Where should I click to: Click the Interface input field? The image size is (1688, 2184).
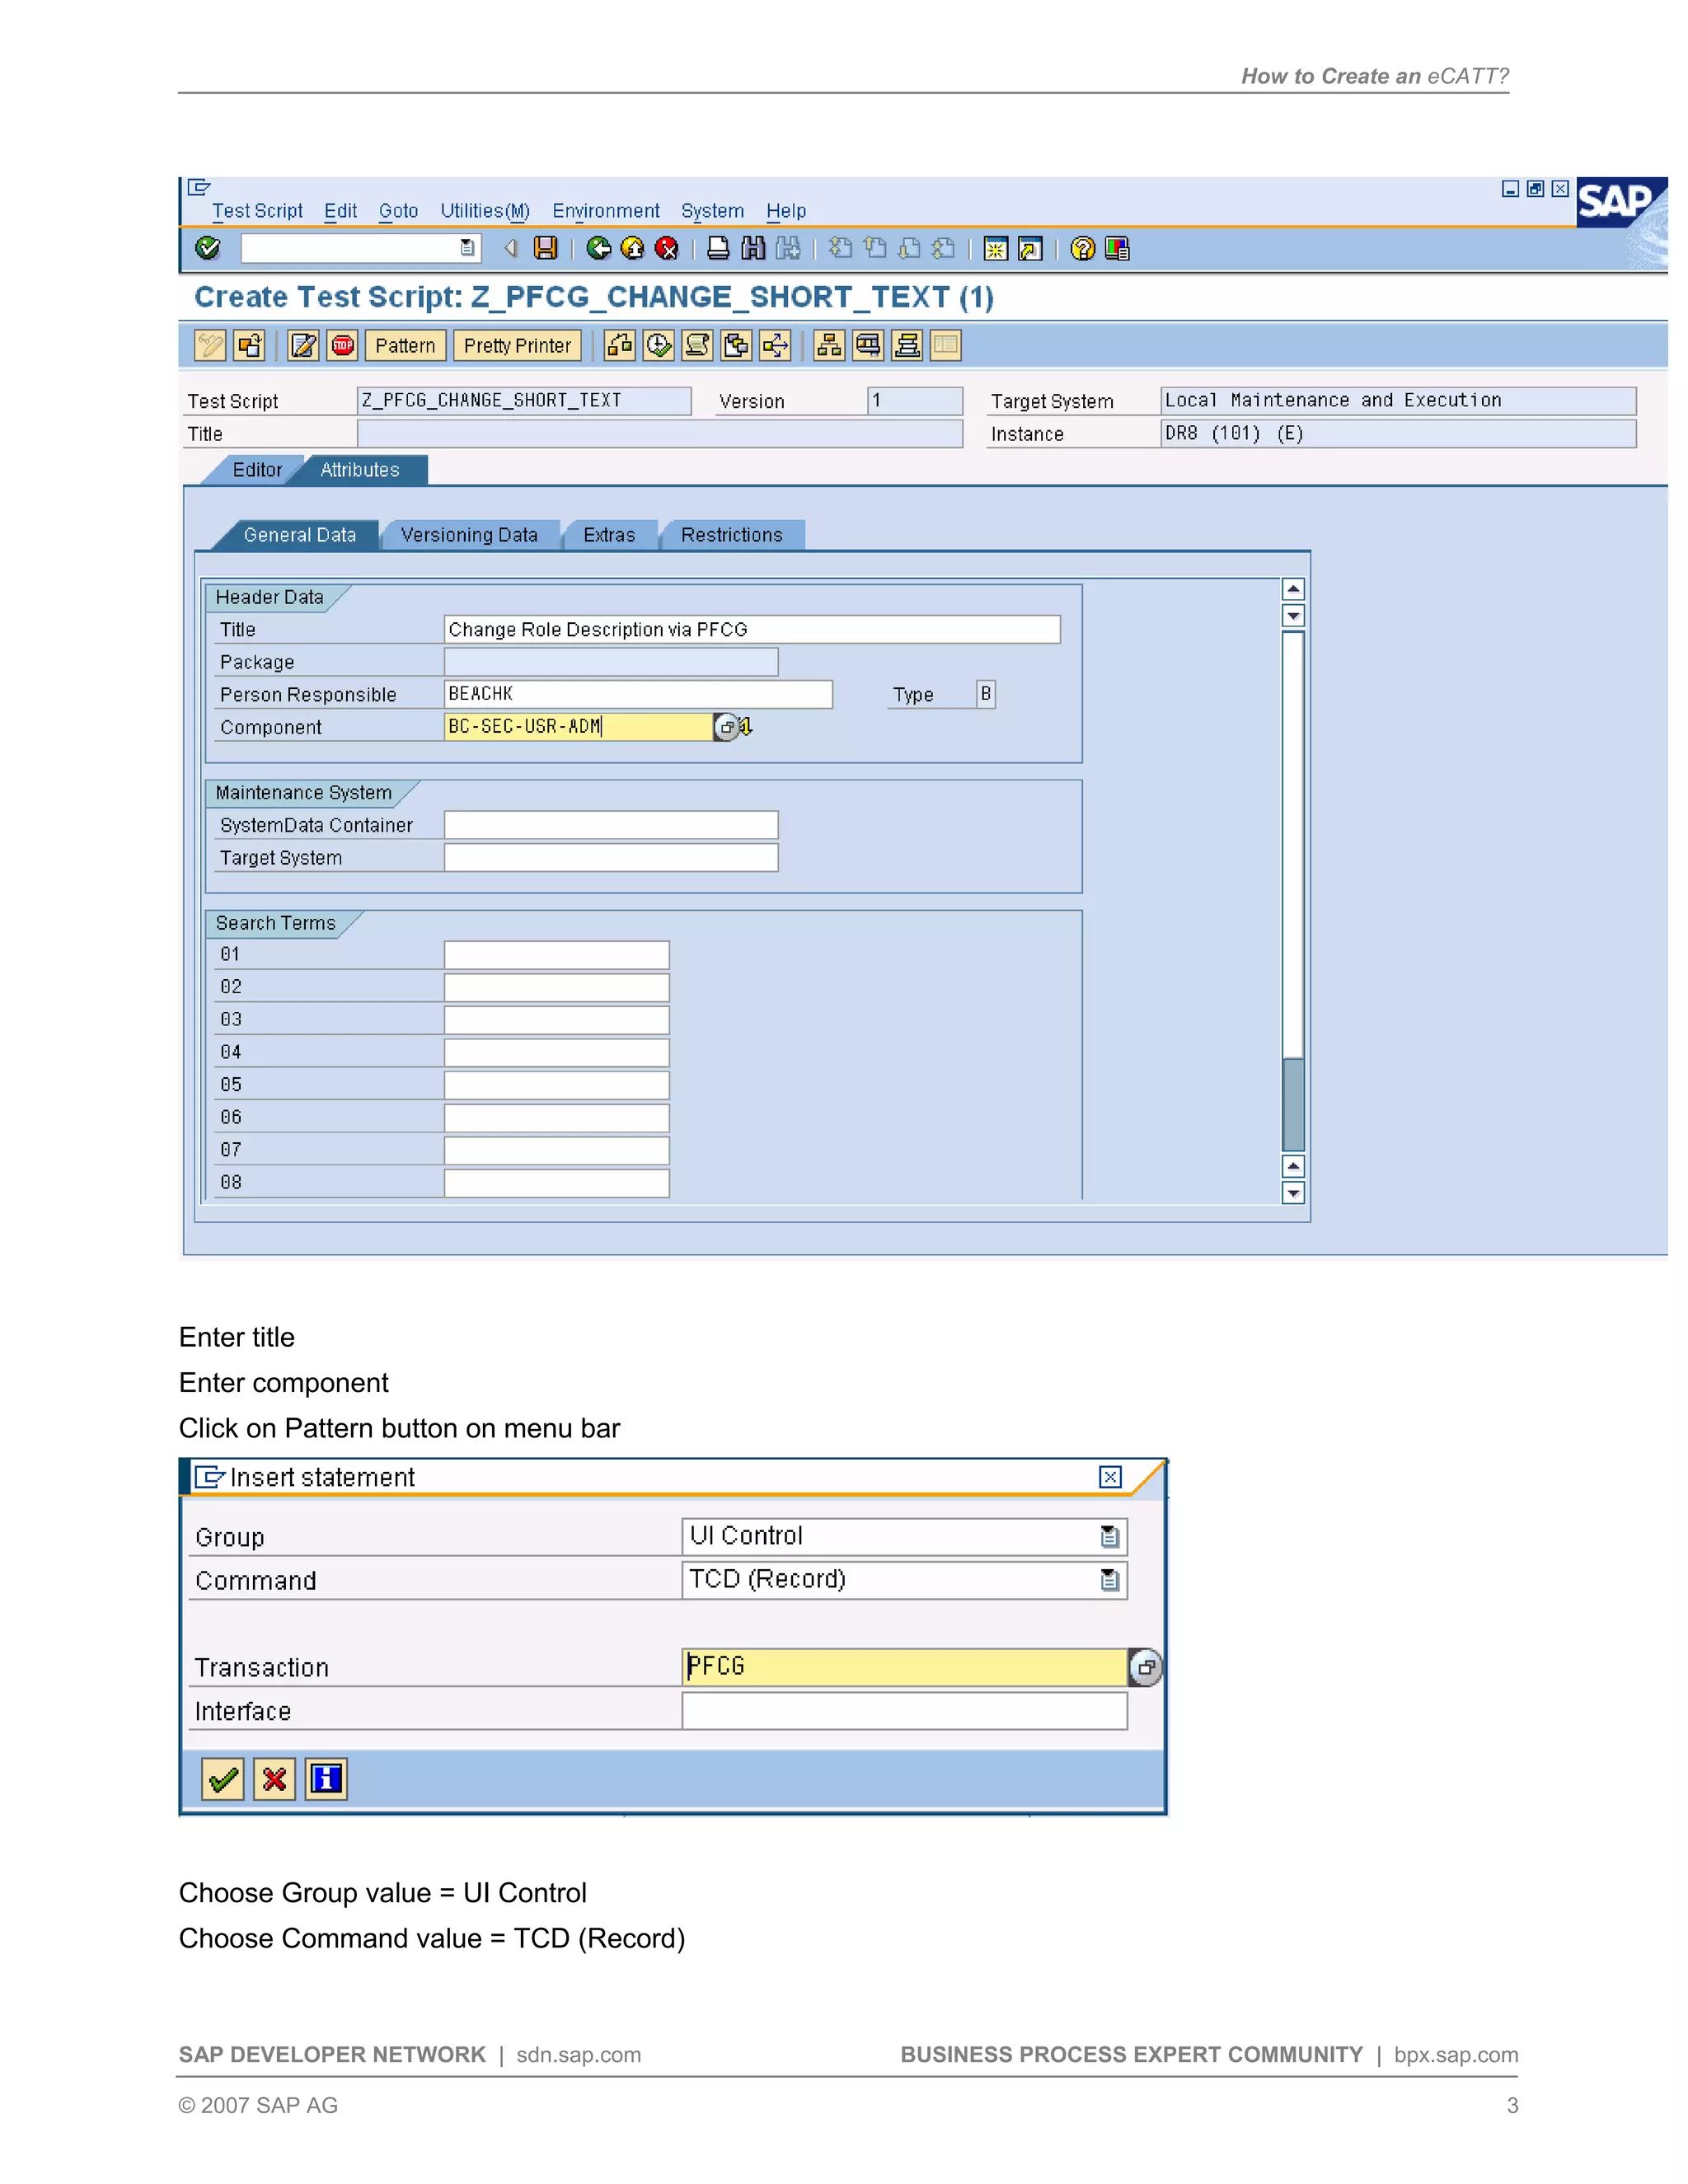click(905, 1711)
